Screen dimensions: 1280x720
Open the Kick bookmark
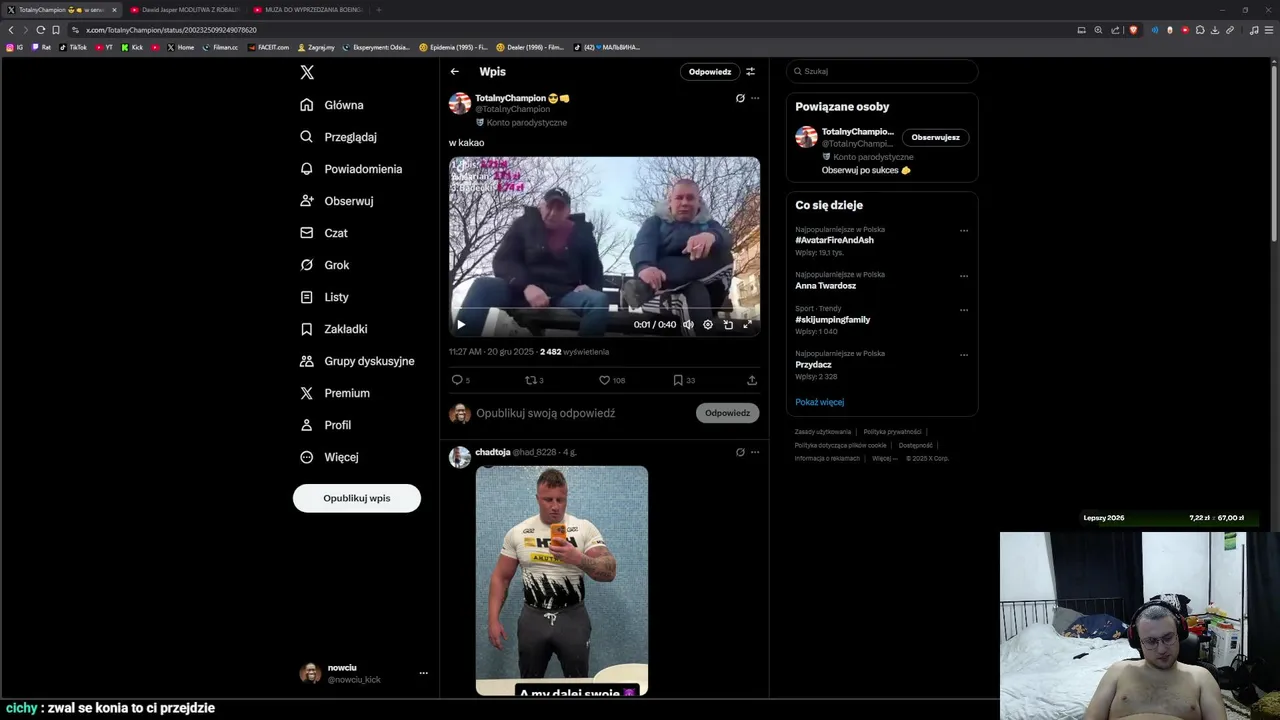pos(133,47)
